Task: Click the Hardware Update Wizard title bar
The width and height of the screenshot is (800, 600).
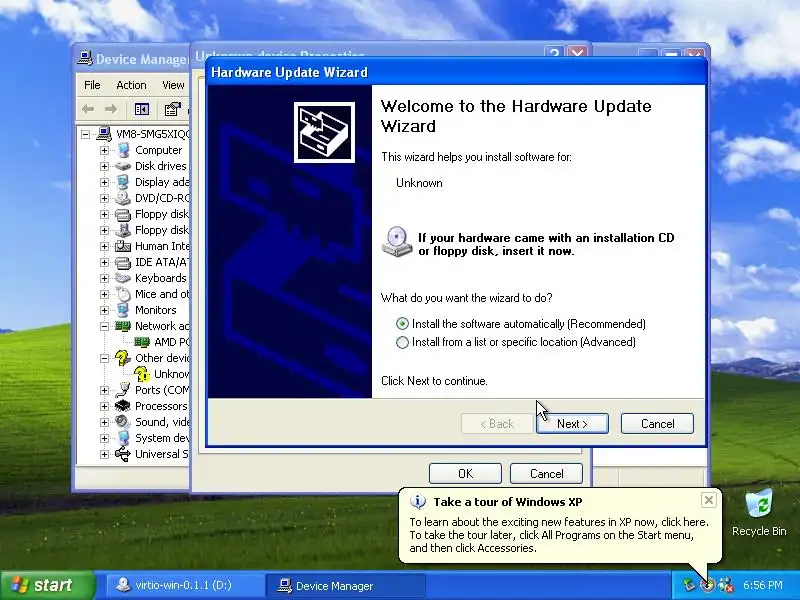Action: (456, 72)
